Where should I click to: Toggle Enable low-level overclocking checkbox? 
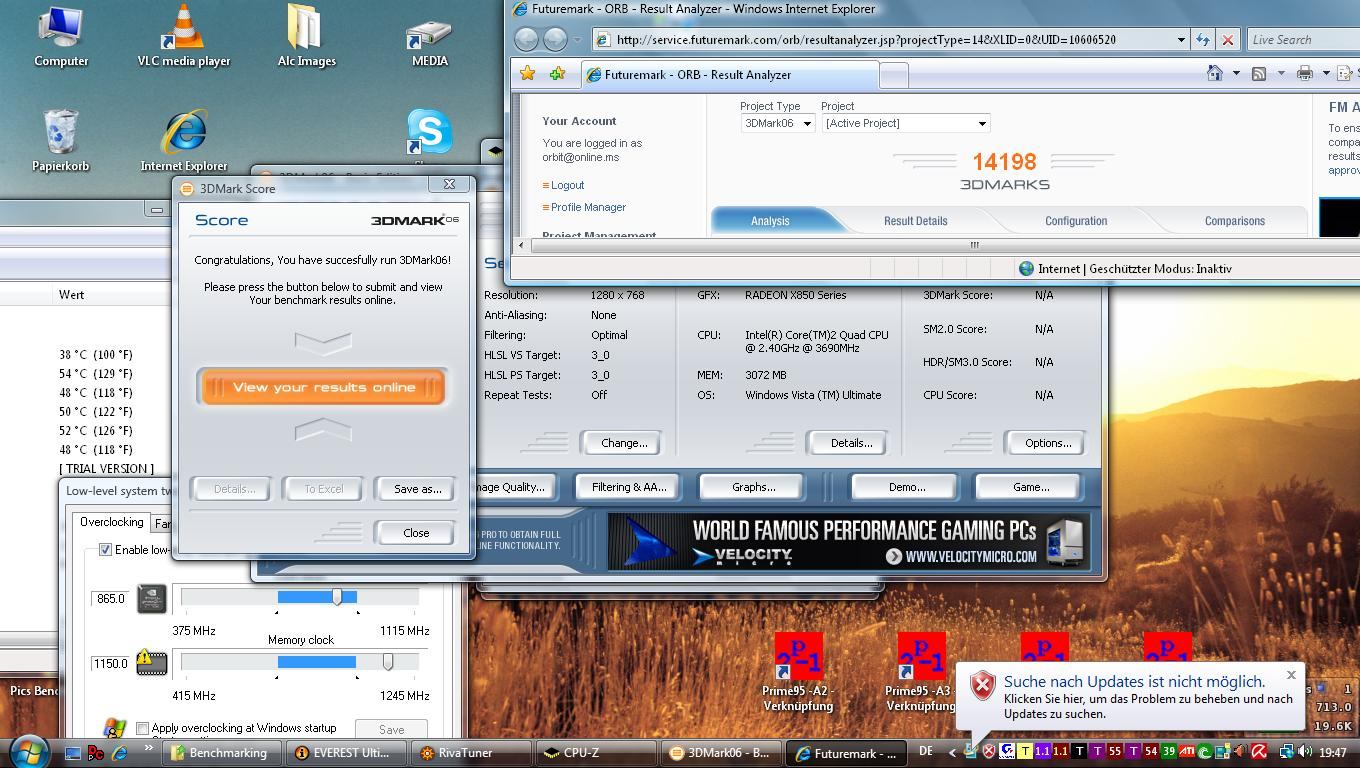[105, 550]
